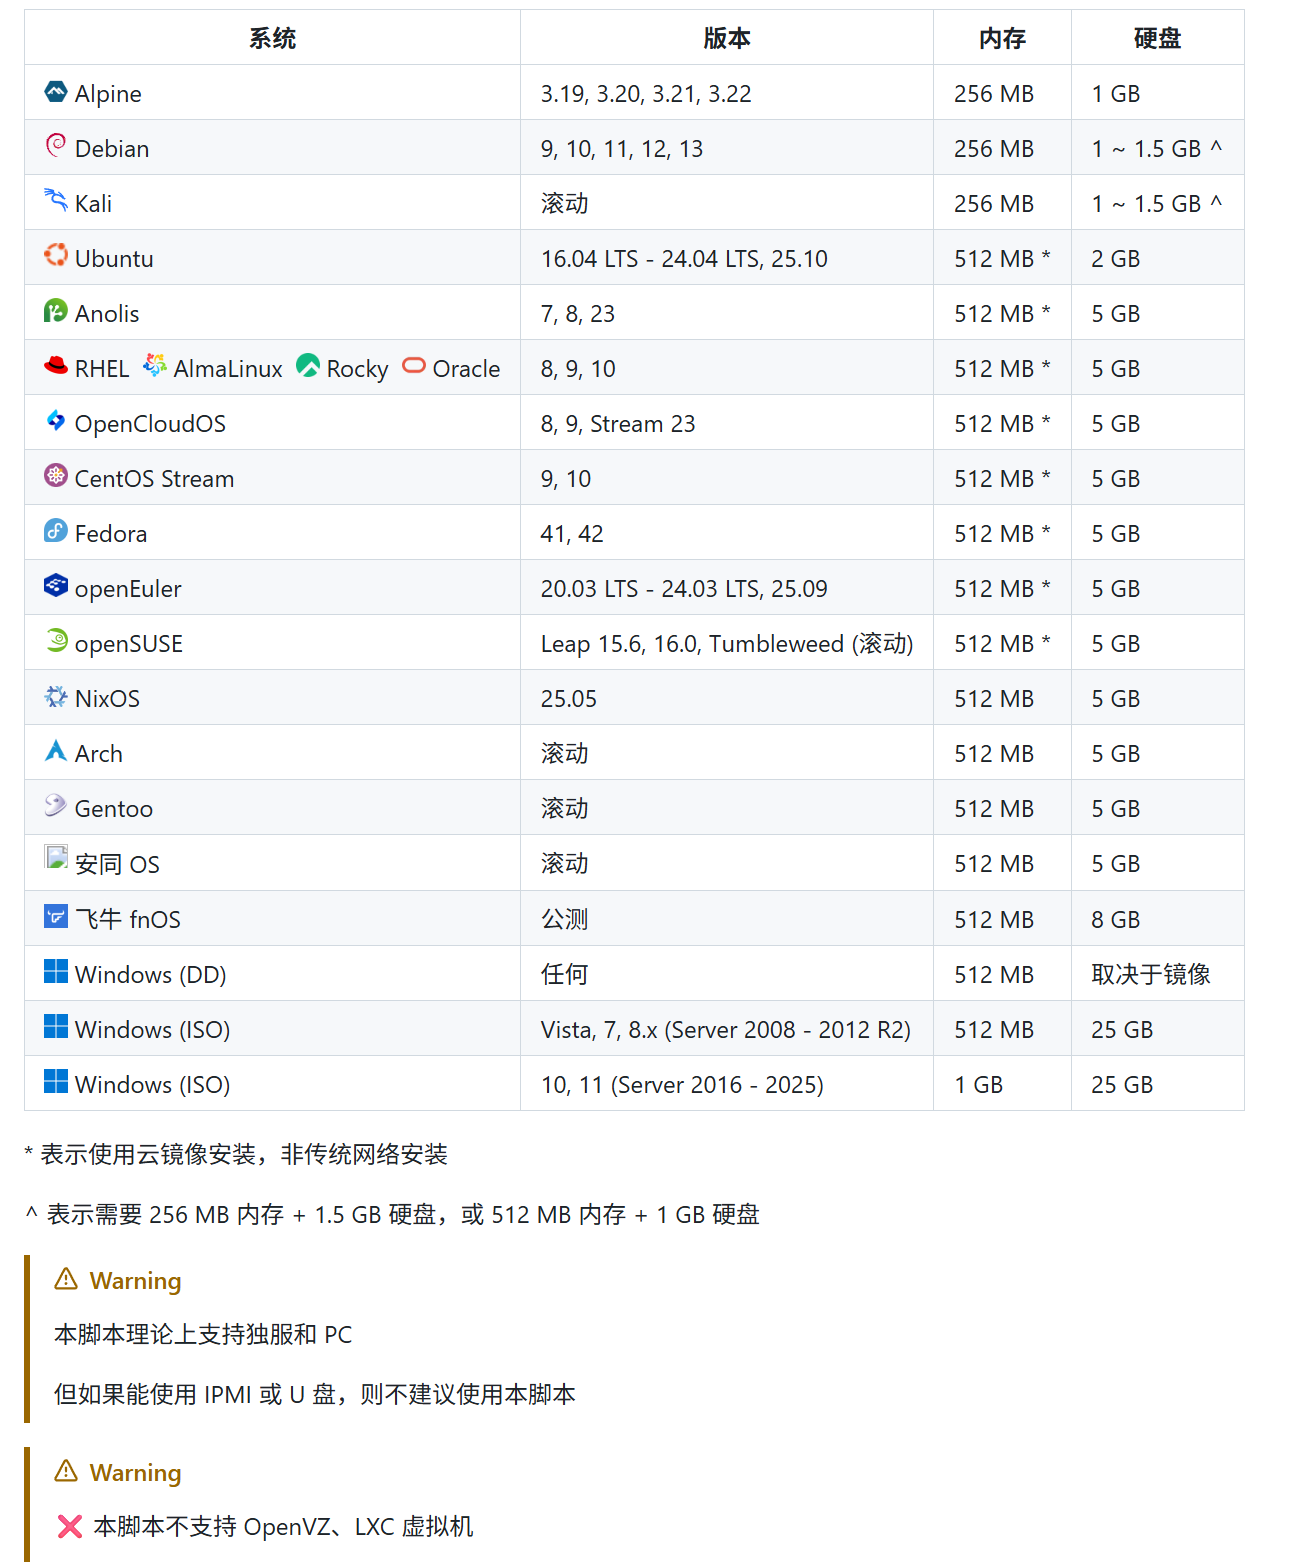Click the Vista, 7, 8.x (Server 2008 - 2012 R2) cell
Viewport: 1297px width, 1562px height.
pos(727,1029)
